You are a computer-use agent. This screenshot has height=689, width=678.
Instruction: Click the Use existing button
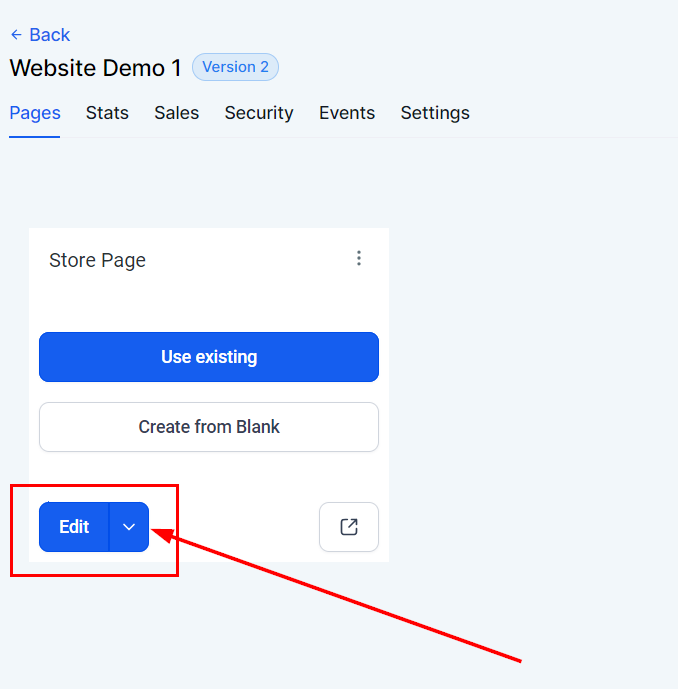click(209, 357)
